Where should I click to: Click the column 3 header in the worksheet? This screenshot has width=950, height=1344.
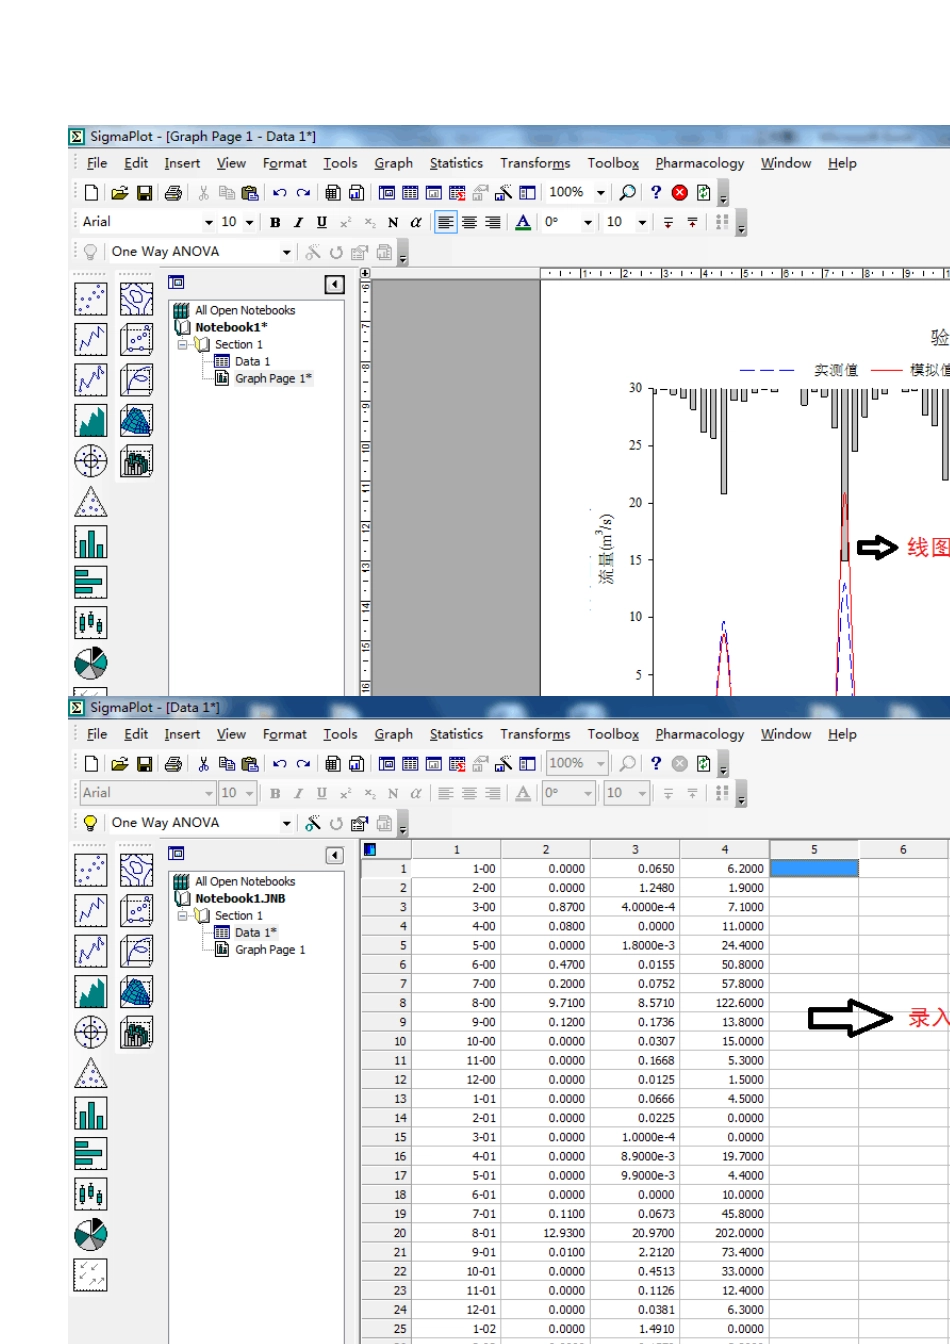635,849
